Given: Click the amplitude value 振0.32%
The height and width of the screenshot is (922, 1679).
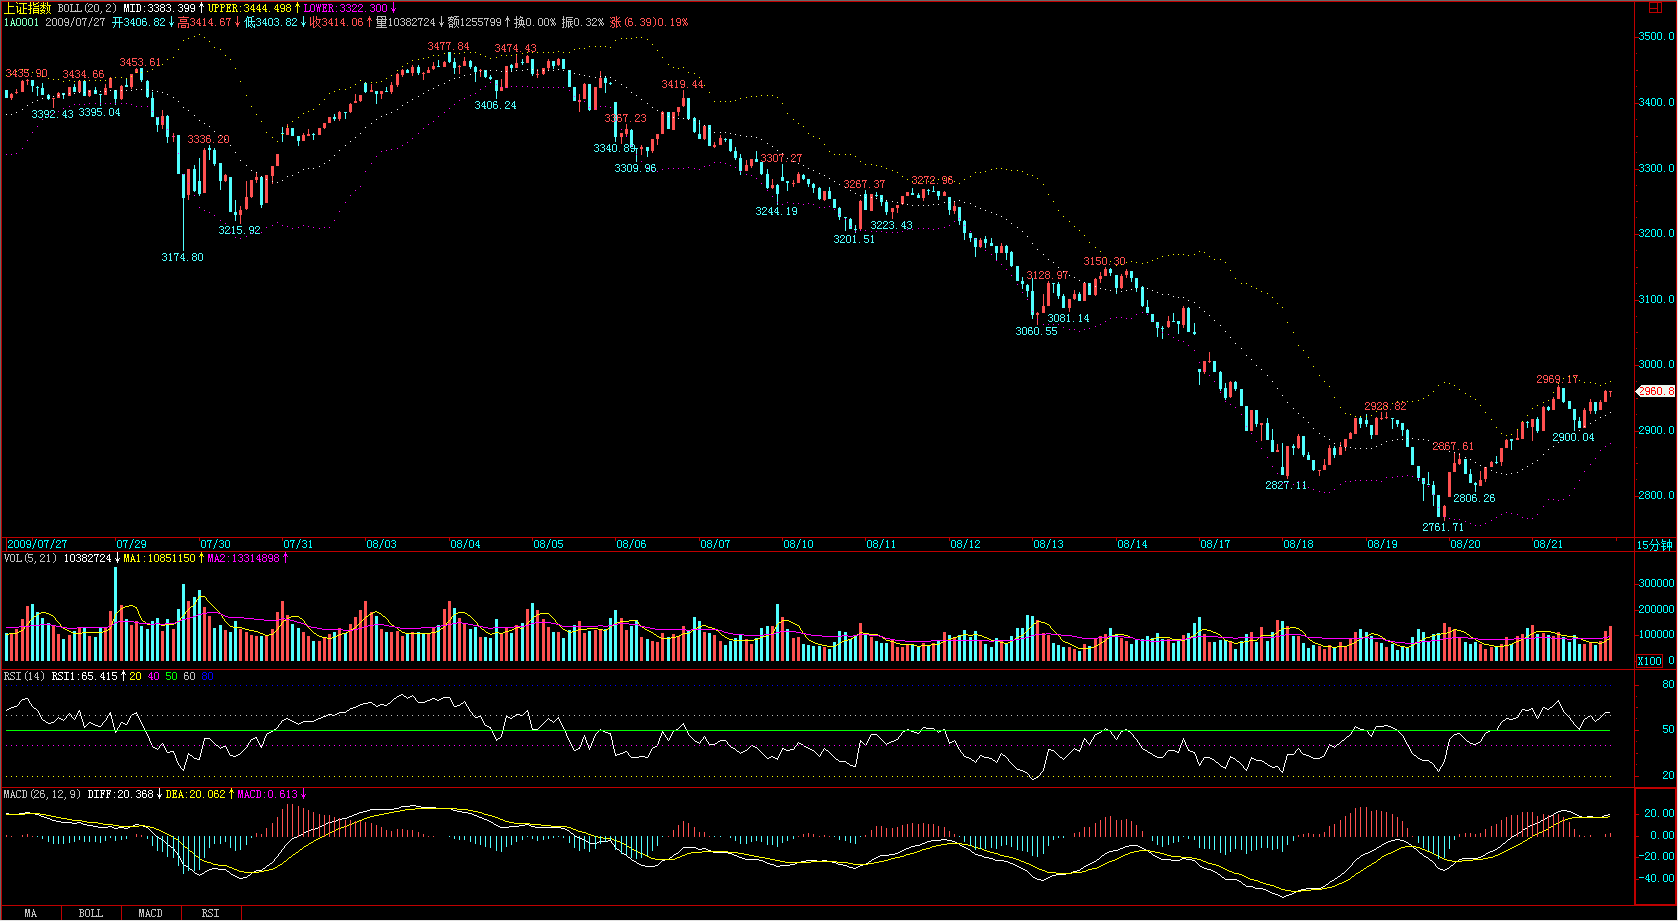Looking at the screenshot, I should click(583, 22).
